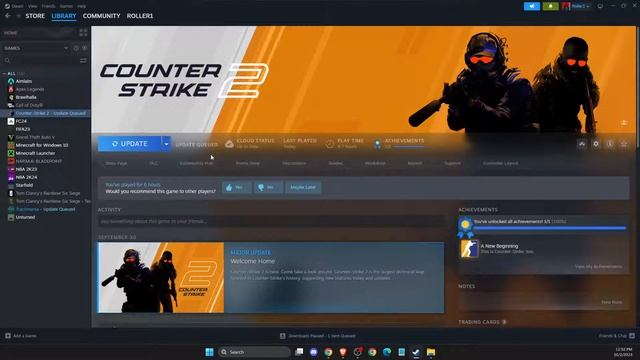Open the Friends menu
The height and width of the screenshot is (360, 640).
coord(49,6)
